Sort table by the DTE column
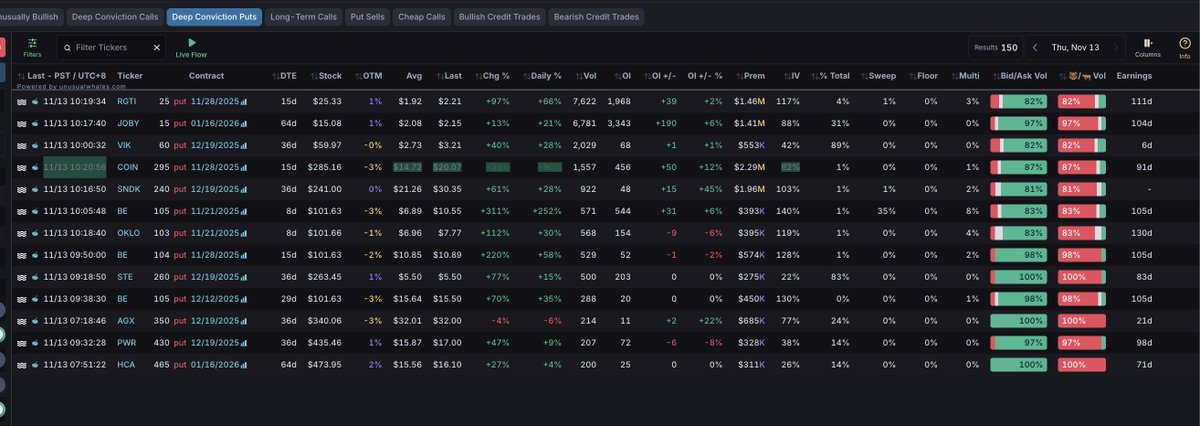1200x426 pixels. click(x=285, y=76)
